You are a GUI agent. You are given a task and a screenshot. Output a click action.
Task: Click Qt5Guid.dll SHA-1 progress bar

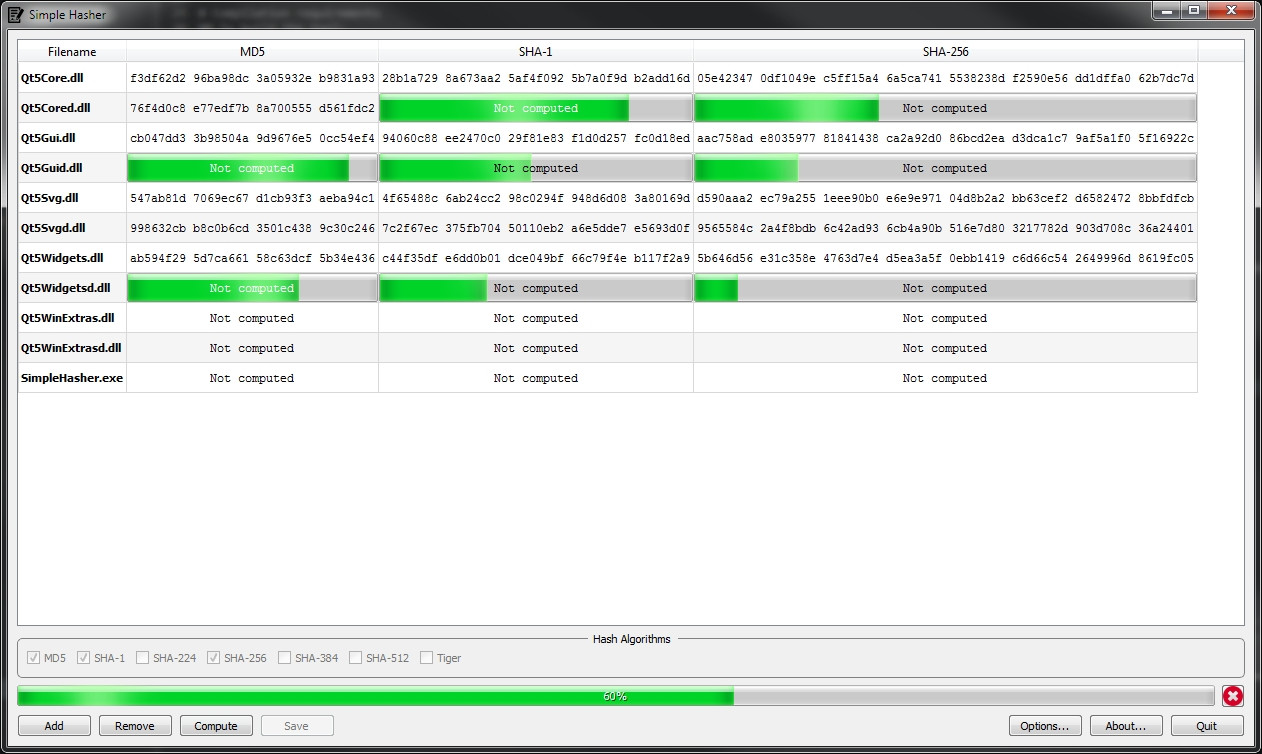[536, 168]
